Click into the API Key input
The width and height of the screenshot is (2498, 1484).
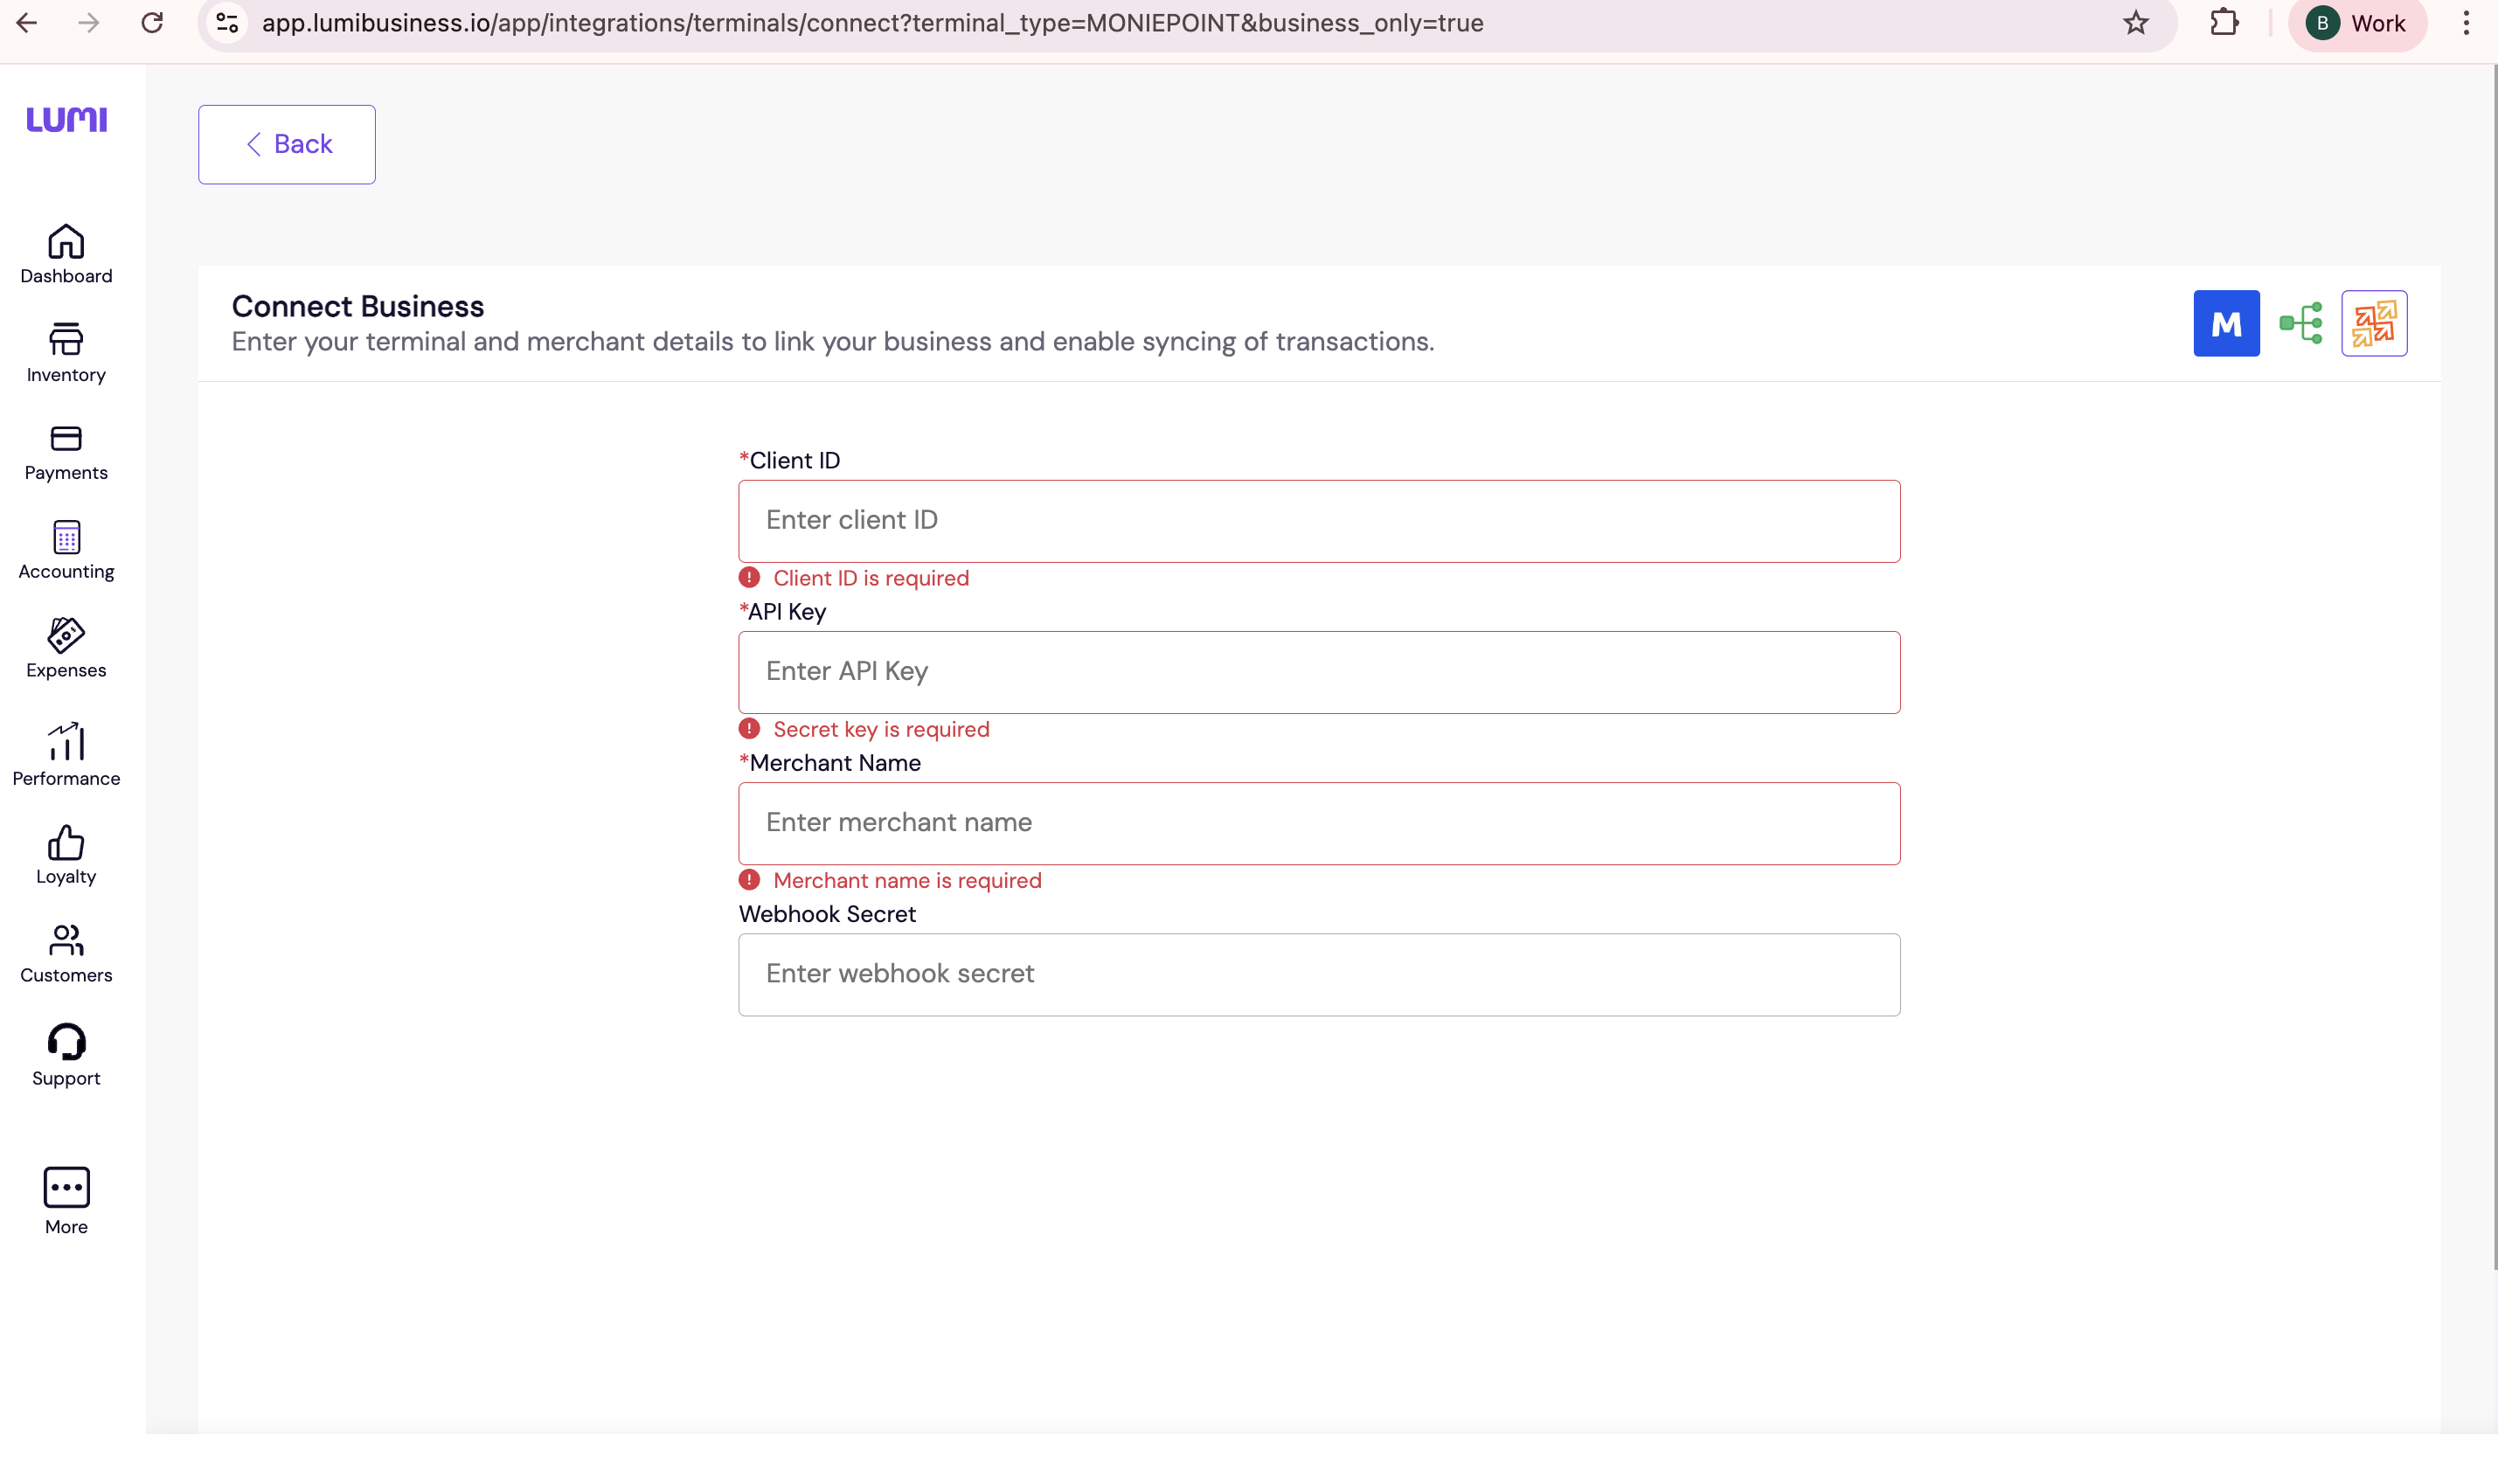click(1319, 672)
